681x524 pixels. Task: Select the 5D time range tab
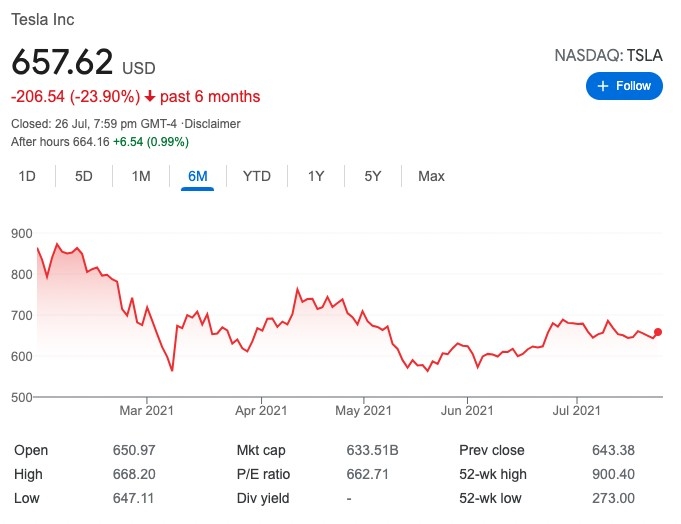click(x=84, y=176)
